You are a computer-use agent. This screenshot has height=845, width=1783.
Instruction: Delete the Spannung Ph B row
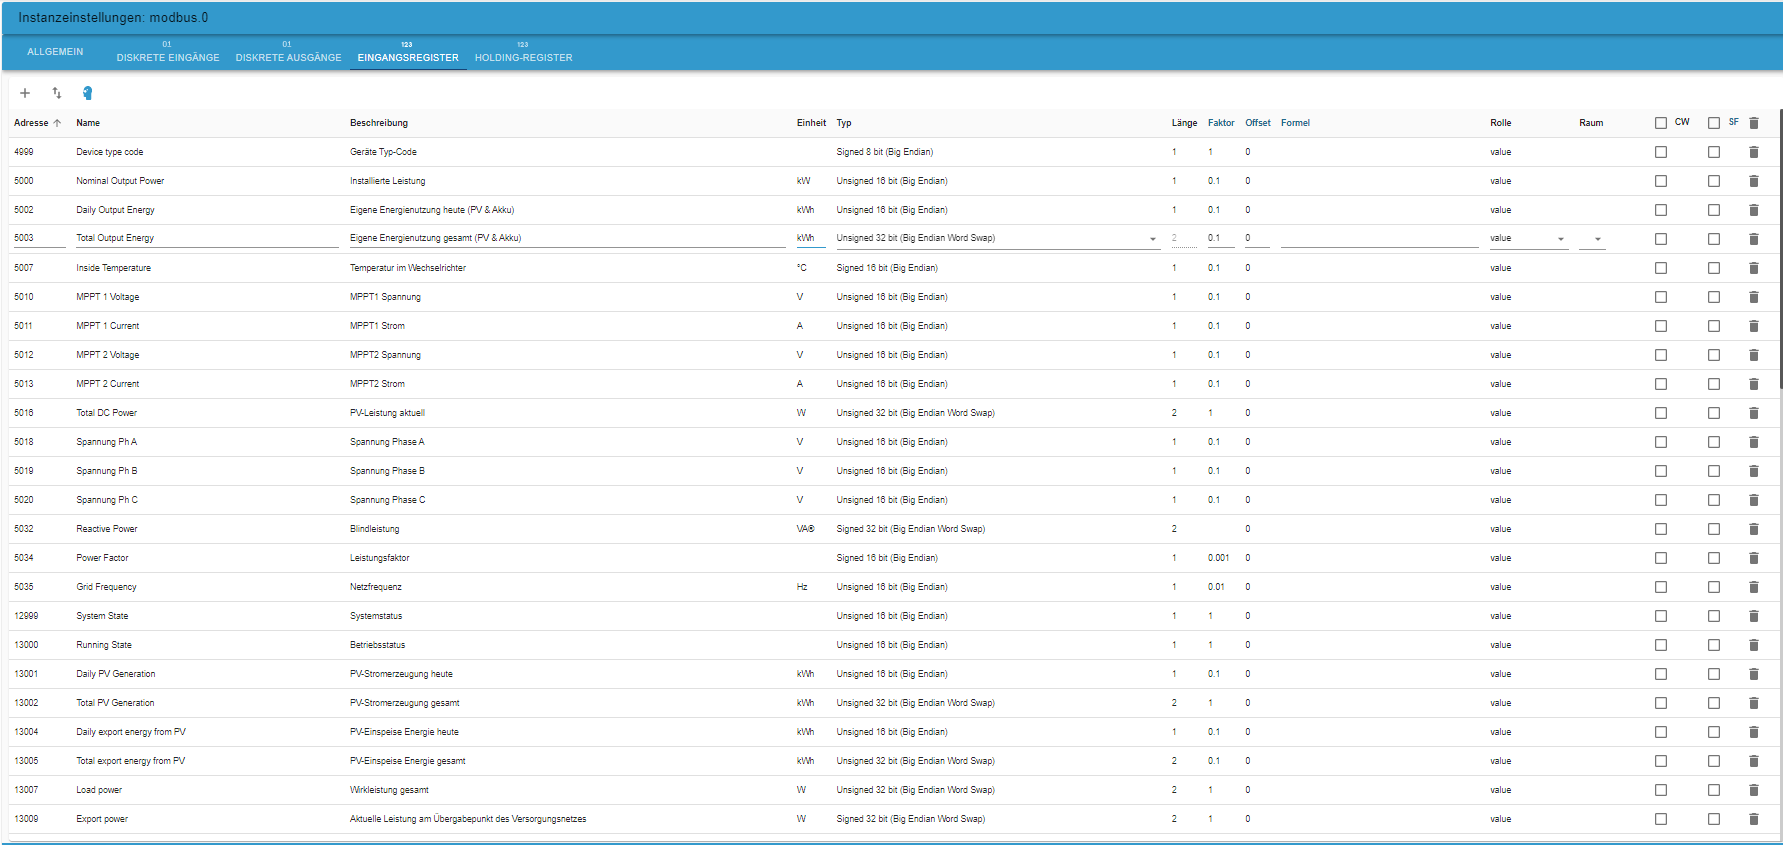1753,471
